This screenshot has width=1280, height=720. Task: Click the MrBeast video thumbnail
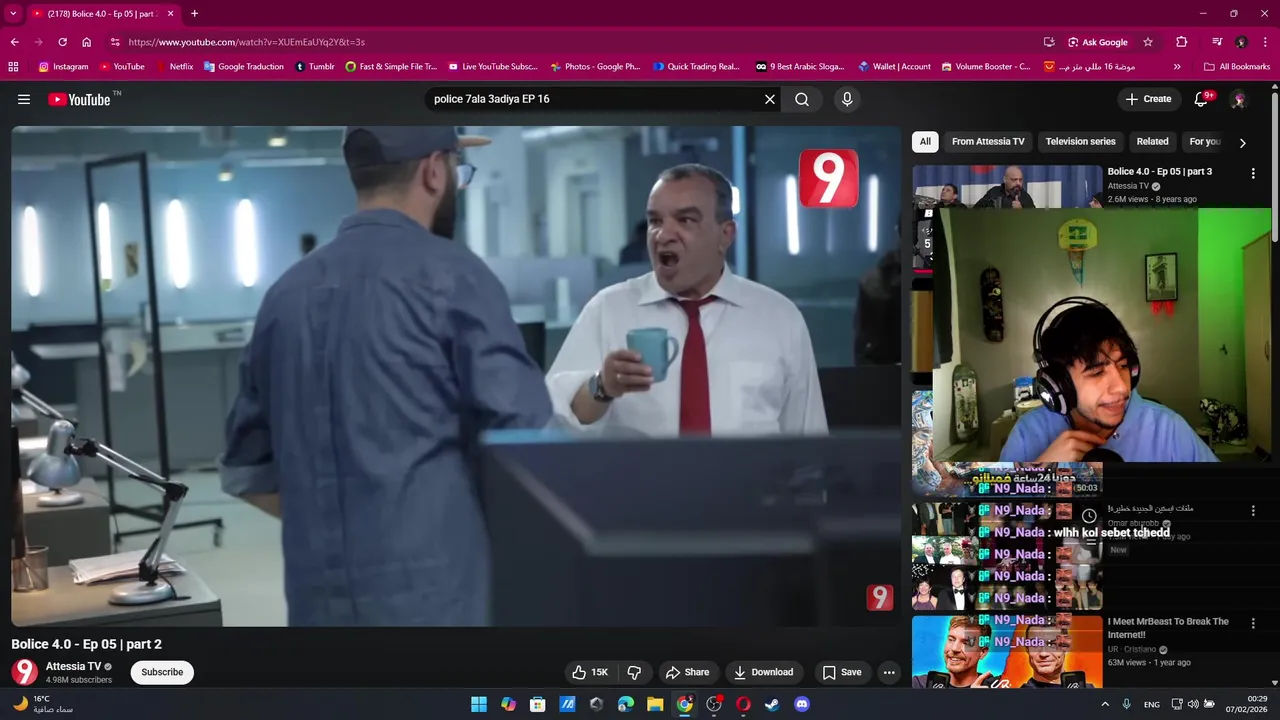1007,651
